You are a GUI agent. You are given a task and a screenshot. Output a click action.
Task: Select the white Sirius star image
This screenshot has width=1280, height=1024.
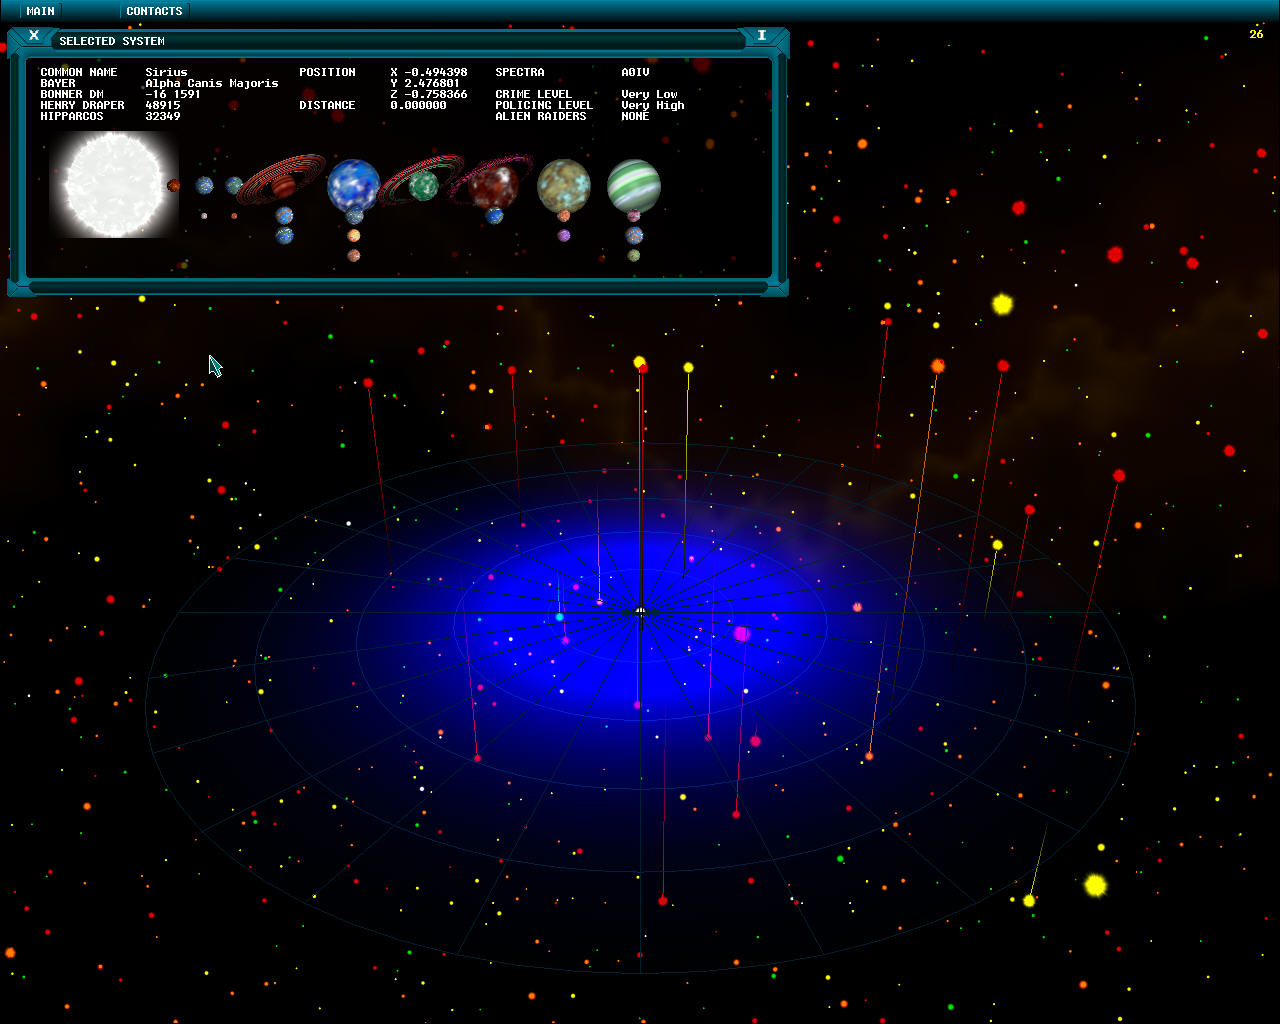click(113, 185)
